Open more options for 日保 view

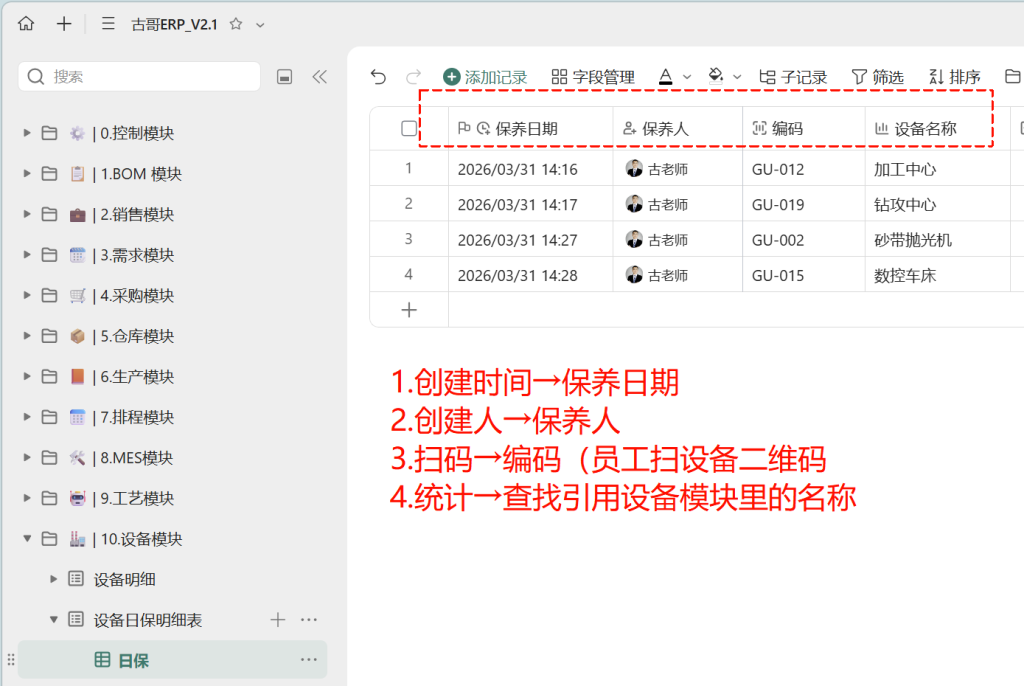[x=309, y=660]
